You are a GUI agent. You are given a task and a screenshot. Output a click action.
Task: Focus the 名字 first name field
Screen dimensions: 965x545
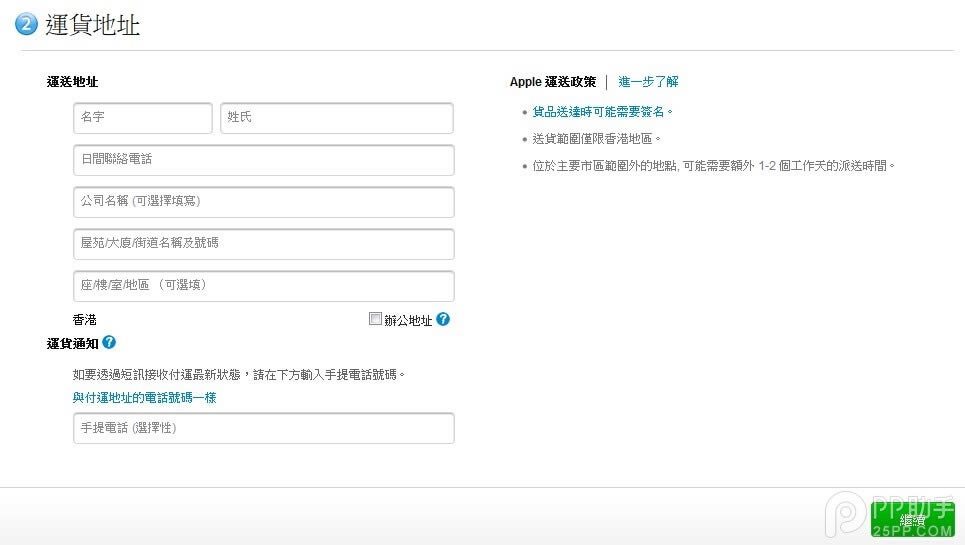[x=143, y=118]
